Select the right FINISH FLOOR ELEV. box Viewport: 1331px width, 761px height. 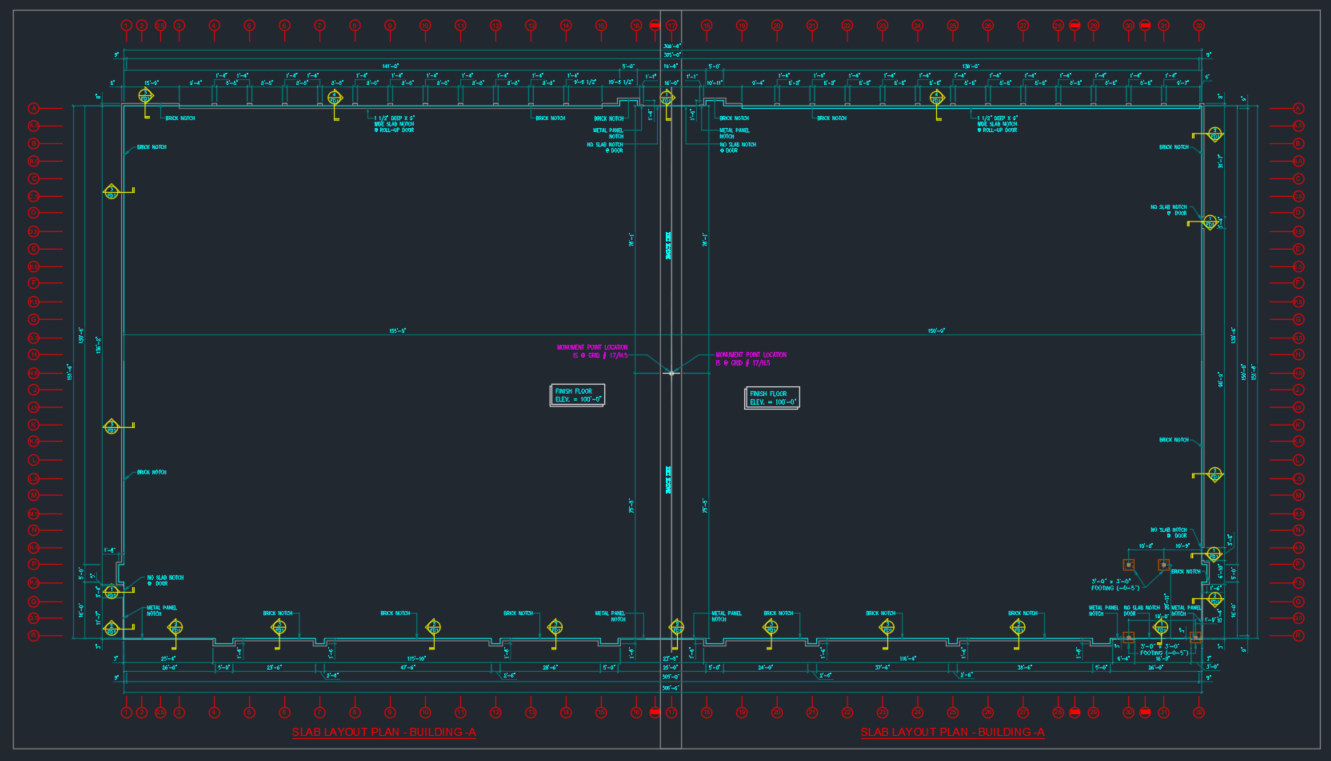(x=772, y=398)
